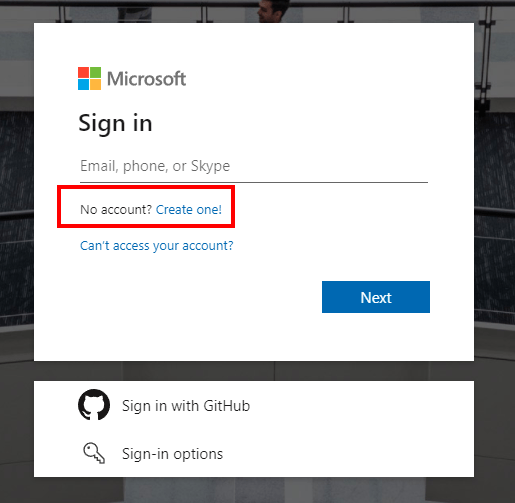The image size is (515, 503).
Task: Click the yellow square of the Microsoft logo
Action: tap(95, 85)
